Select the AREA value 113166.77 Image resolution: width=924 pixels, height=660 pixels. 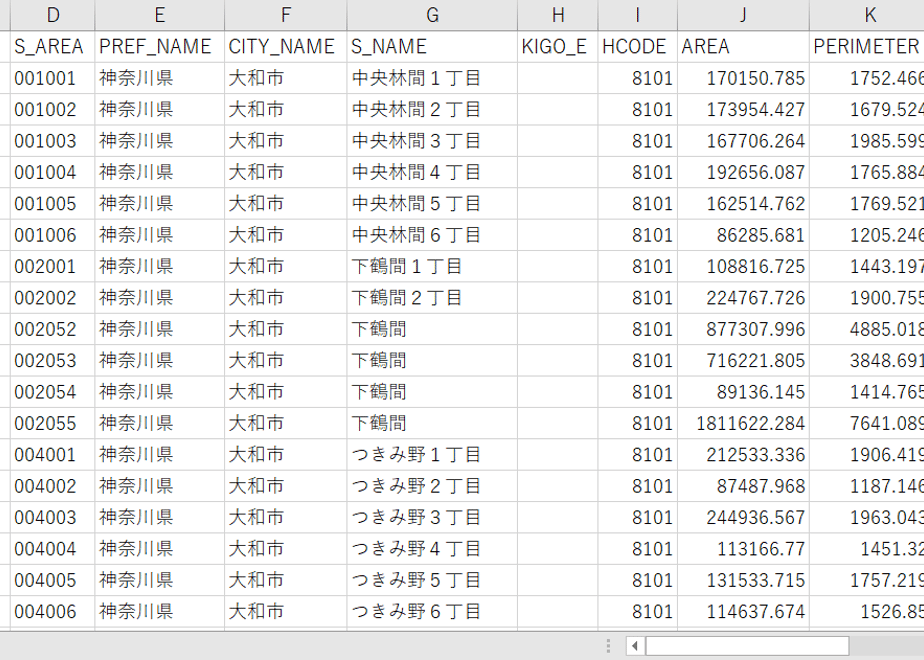coord(743,549)
